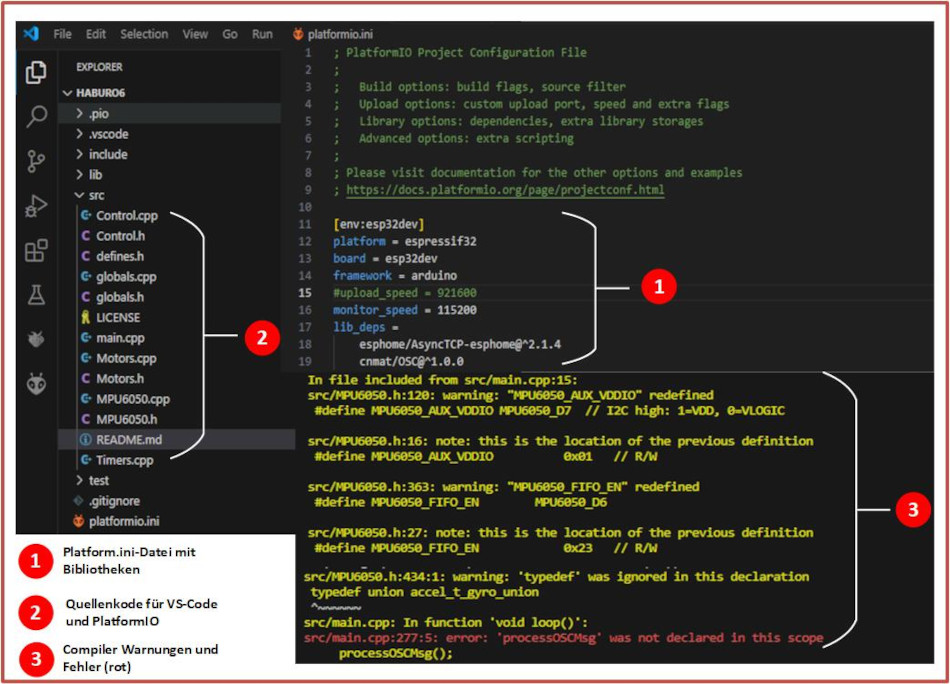Click the cnmat/OSC@^1.0.0 dependency line
Viewport: 950px width, 684px height.
[x=411, y=362]
